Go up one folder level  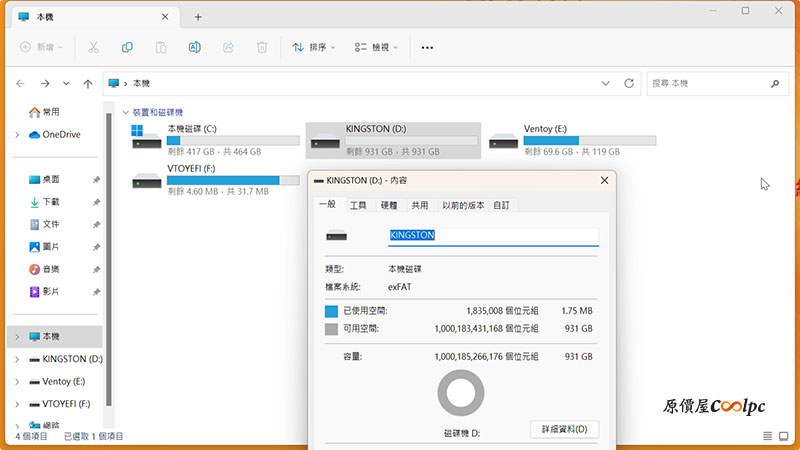tap(88, 84)
